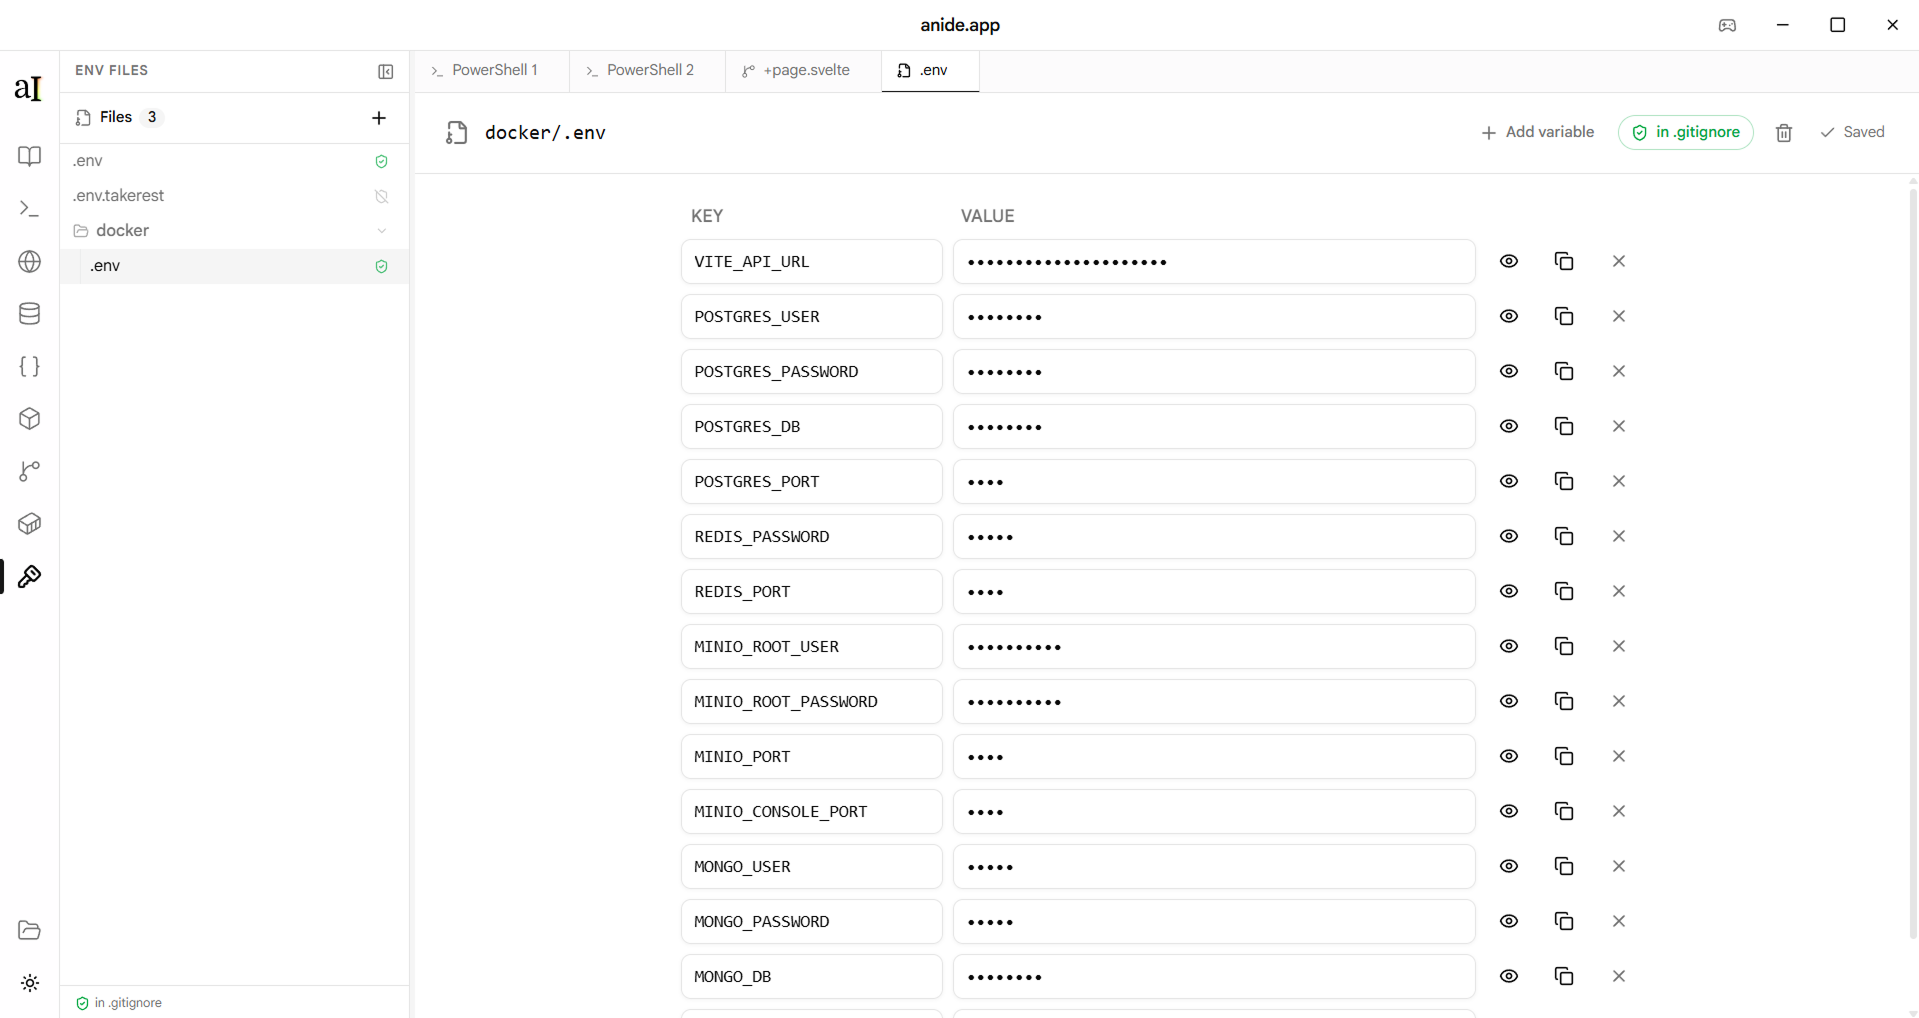The image size is (1919, 1018).
Task: Open the folder icon at sidebar bottom
Action: (29, 930)
